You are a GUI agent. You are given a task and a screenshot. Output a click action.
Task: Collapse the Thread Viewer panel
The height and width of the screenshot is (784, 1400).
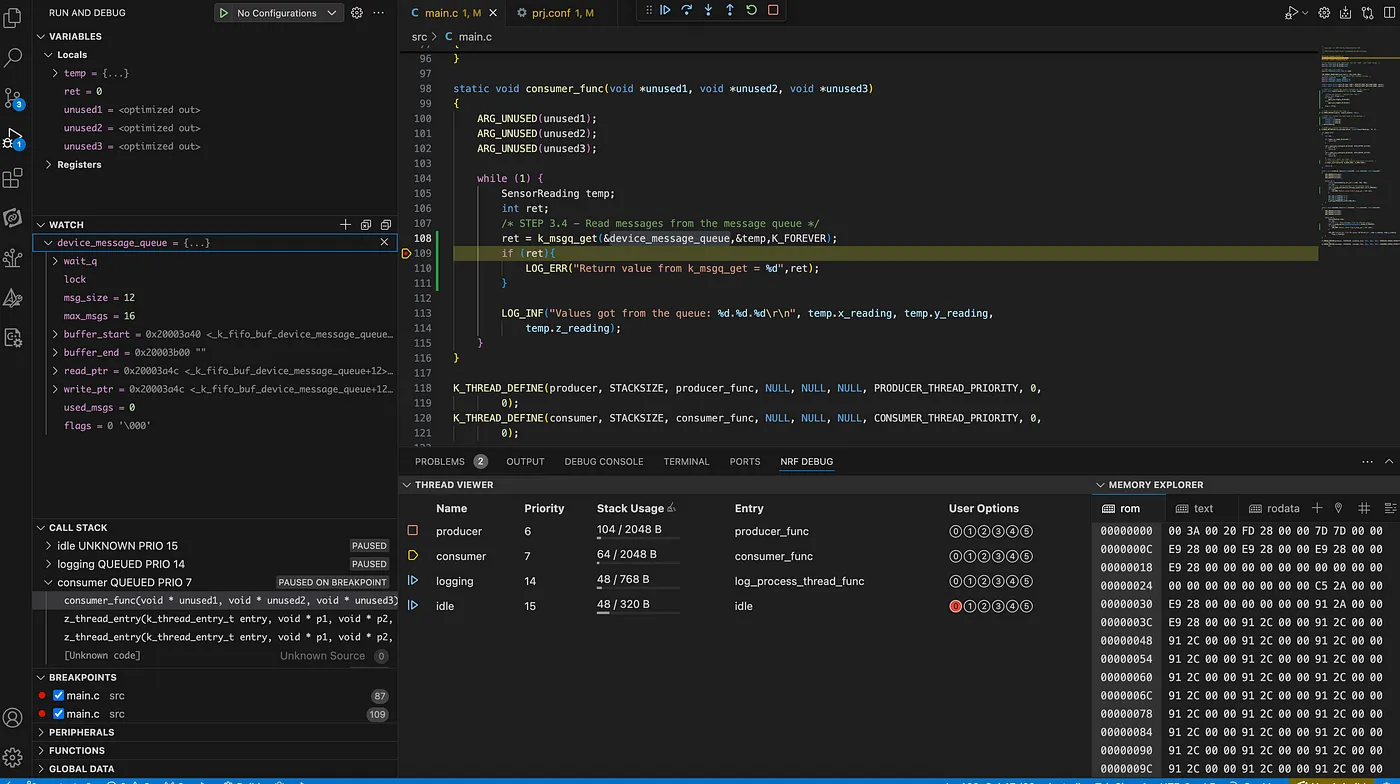(x=407, y=485)
